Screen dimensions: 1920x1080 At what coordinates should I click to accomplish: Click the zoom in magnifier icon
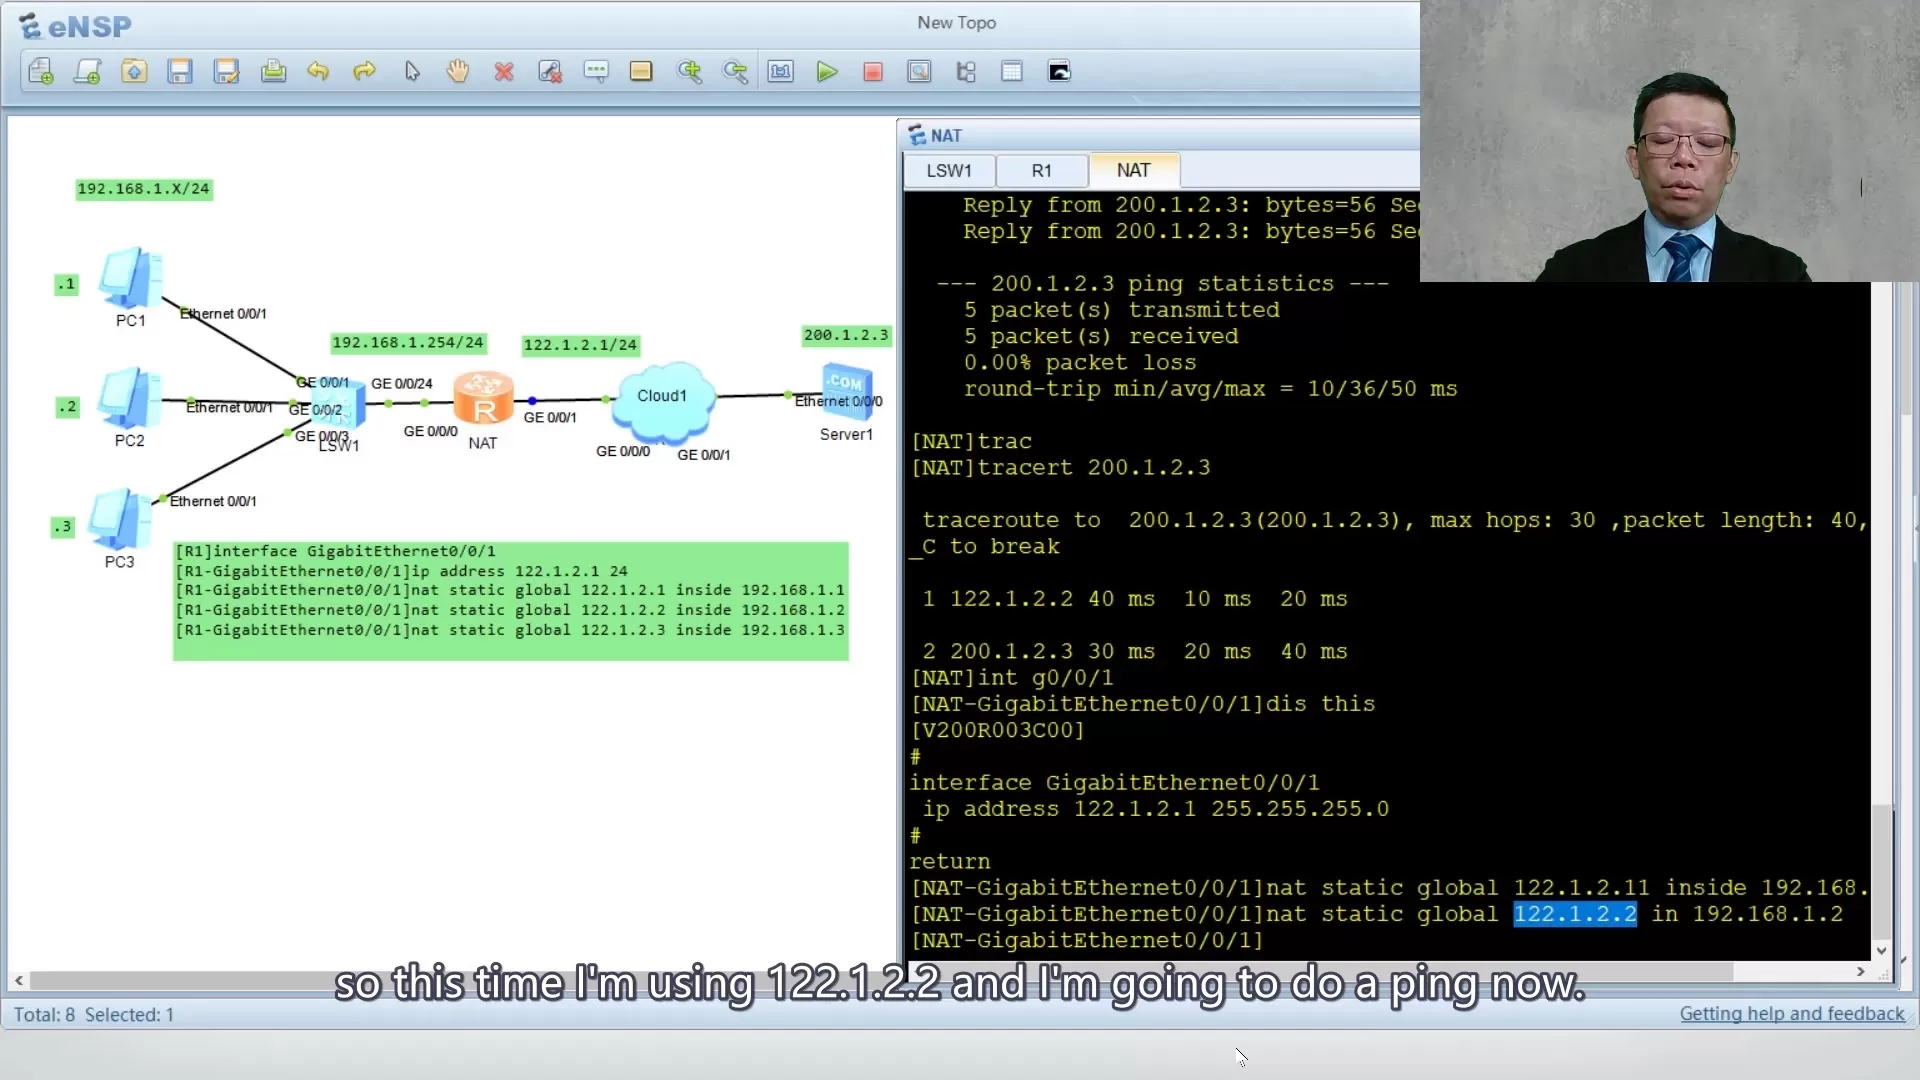point(689,71)
